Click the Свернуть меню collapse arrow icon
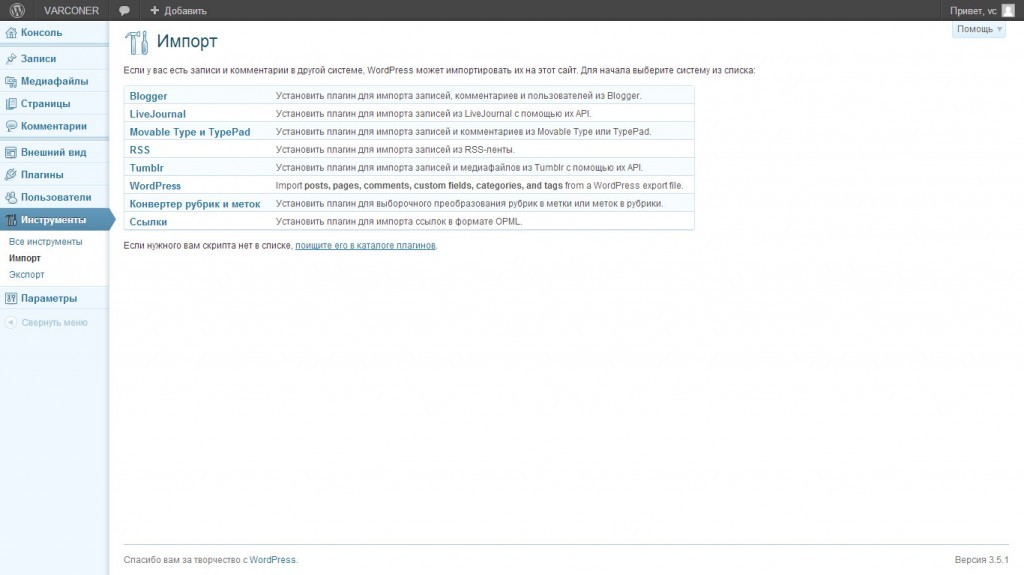Viewport: 1024px width, 575px height. click(x=10, y=322)
